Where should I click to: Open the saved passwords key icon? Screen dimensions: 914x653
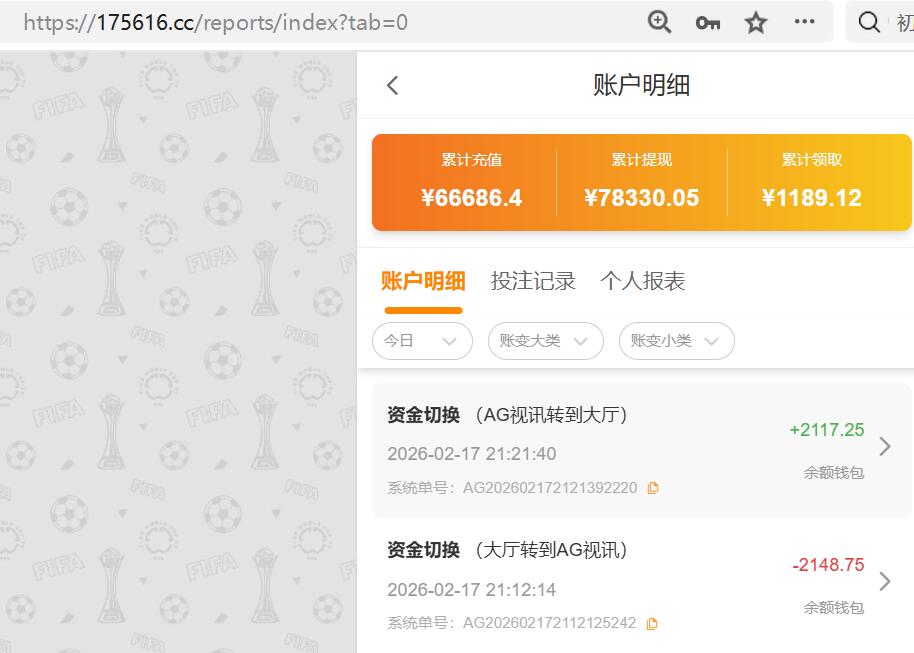click(x=707, y=21)
